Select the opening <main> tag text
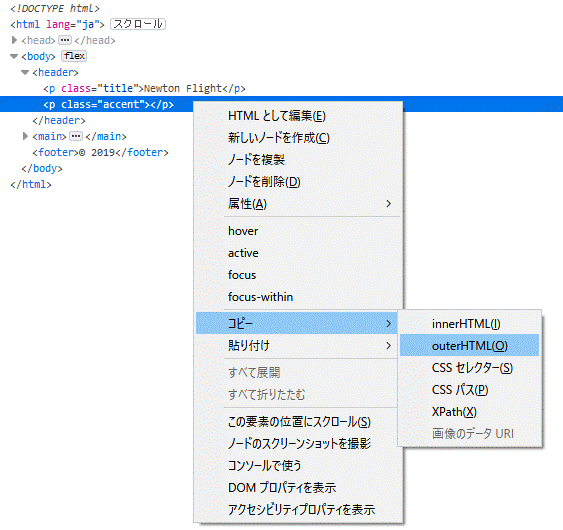The width and height of the screenshot is (563, 530). (x=50, y=136)
